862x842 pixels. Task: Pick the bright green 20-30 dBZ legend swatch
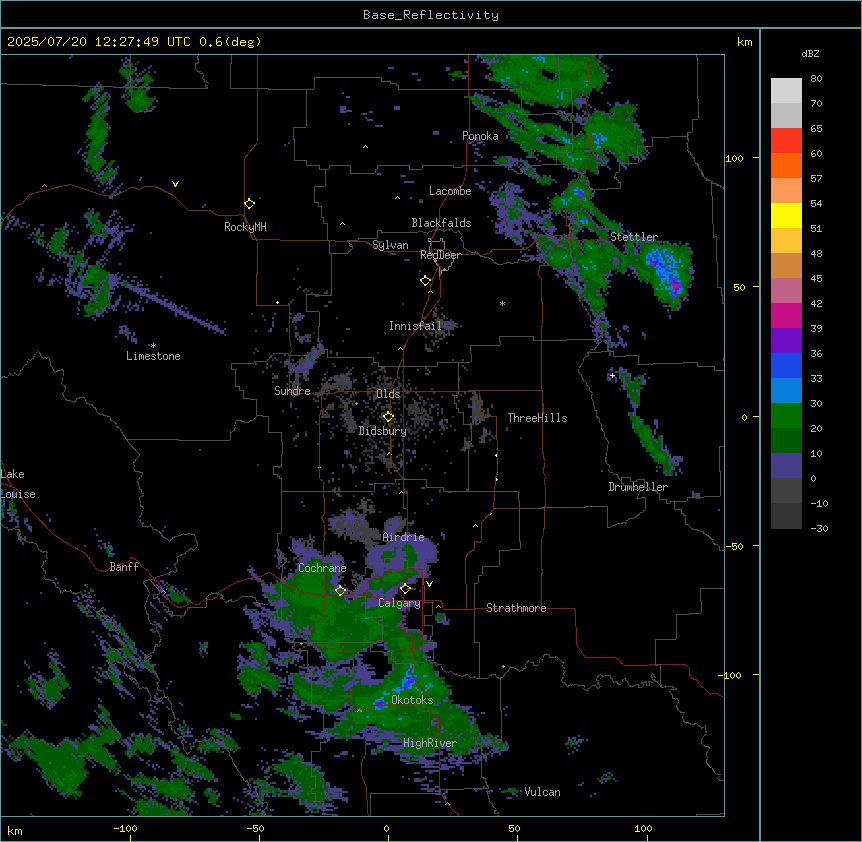pyautogui.click(x=786, y=416)
